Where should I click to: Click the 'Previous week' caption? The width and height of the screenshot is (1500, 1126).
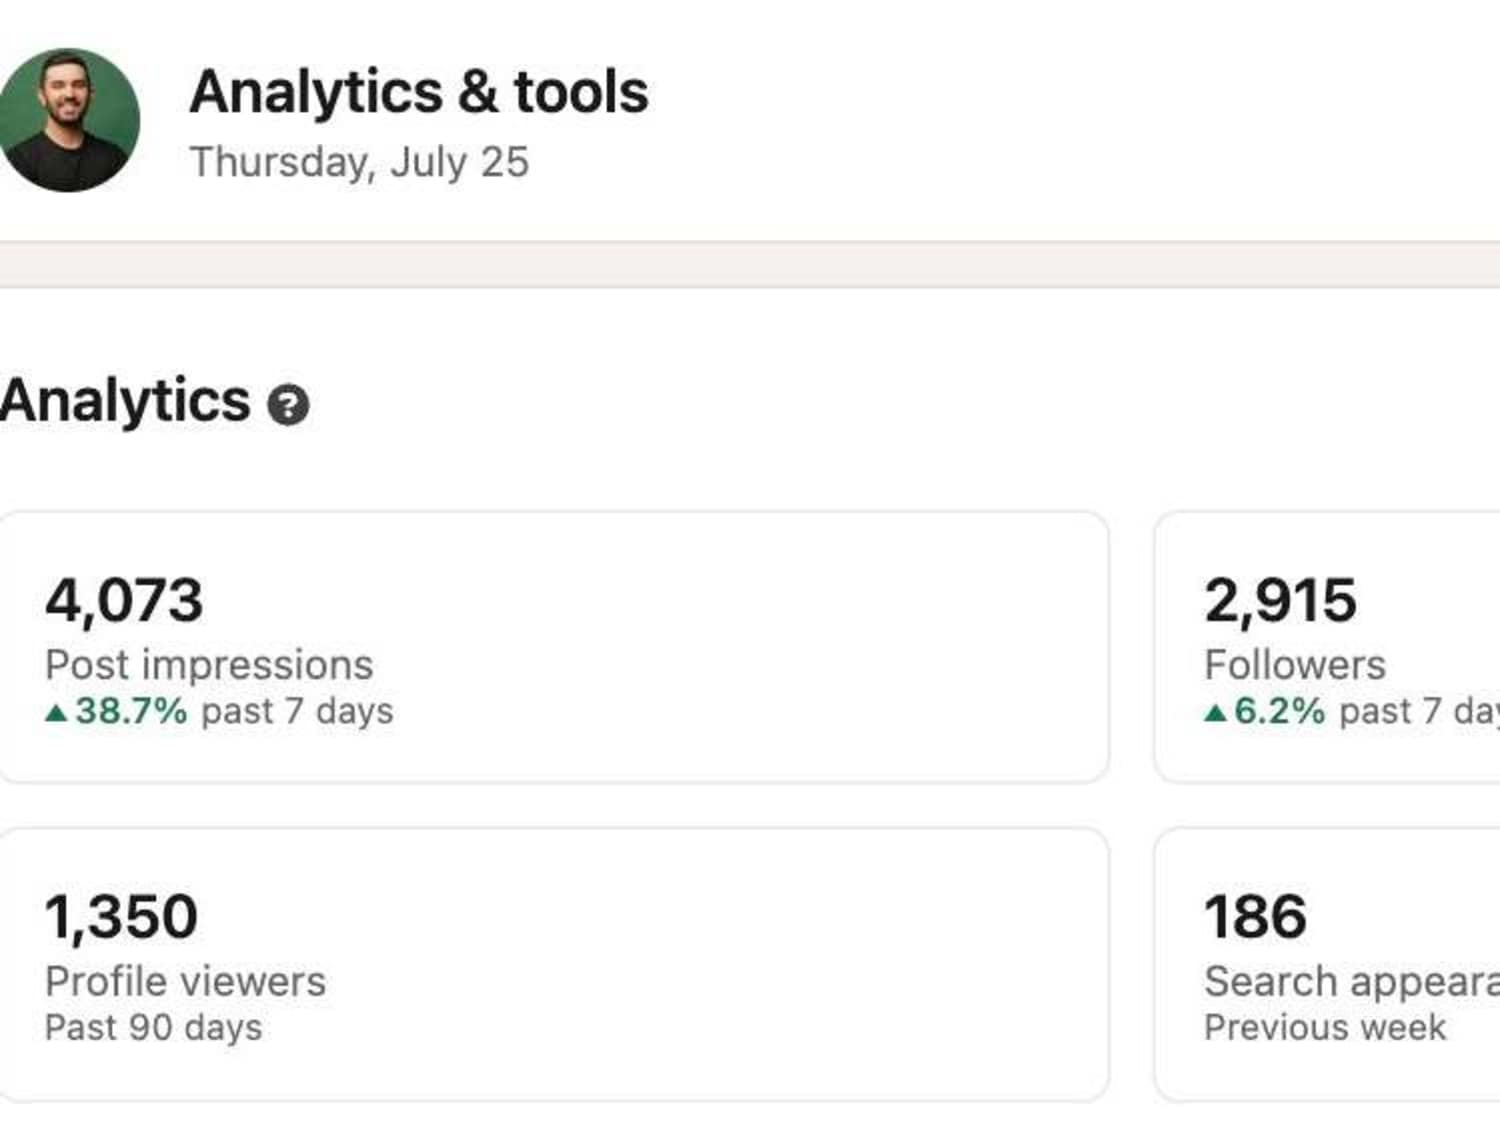(1325, 1027)
